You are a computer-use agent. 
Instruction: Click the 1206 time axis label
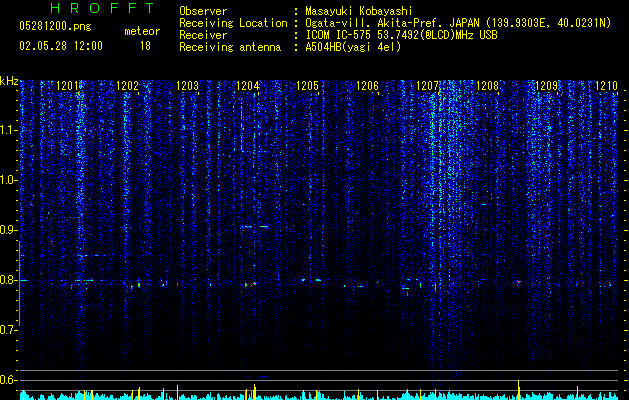pyautogui.click(x=367, y=85)
